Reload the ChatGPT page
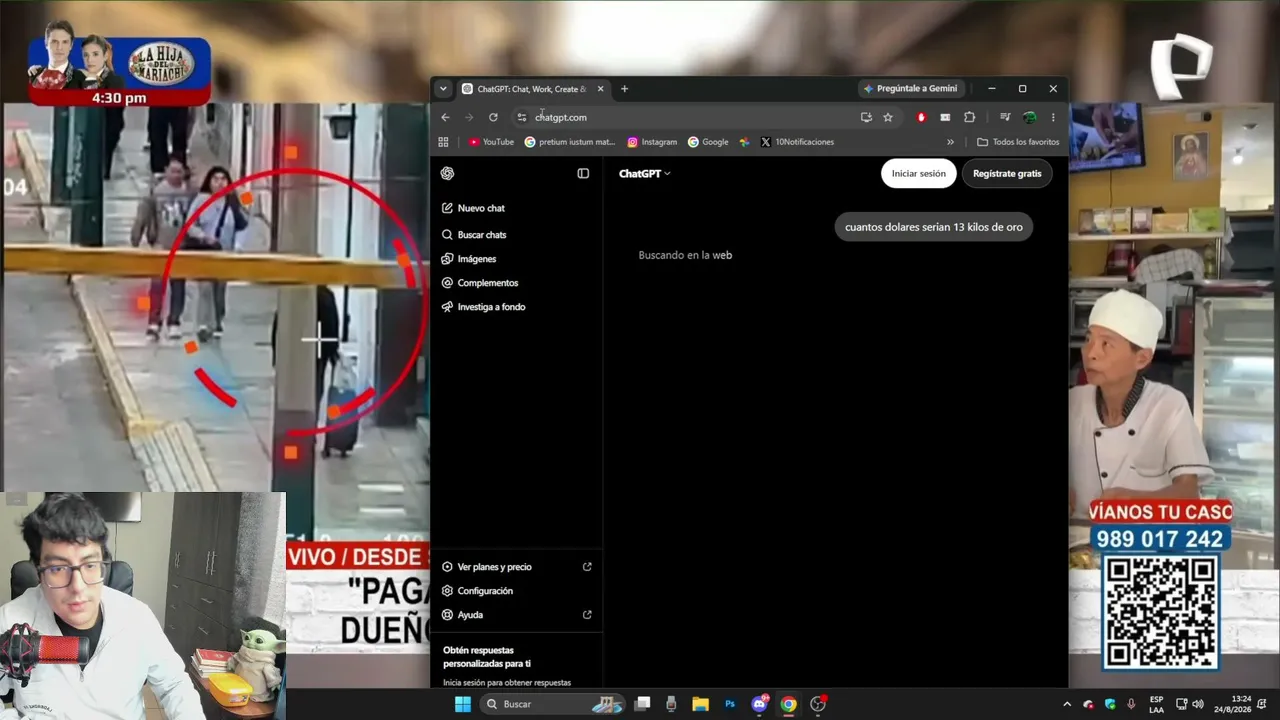This screenshot has height=720, width=1280. (x=493, y=117)
